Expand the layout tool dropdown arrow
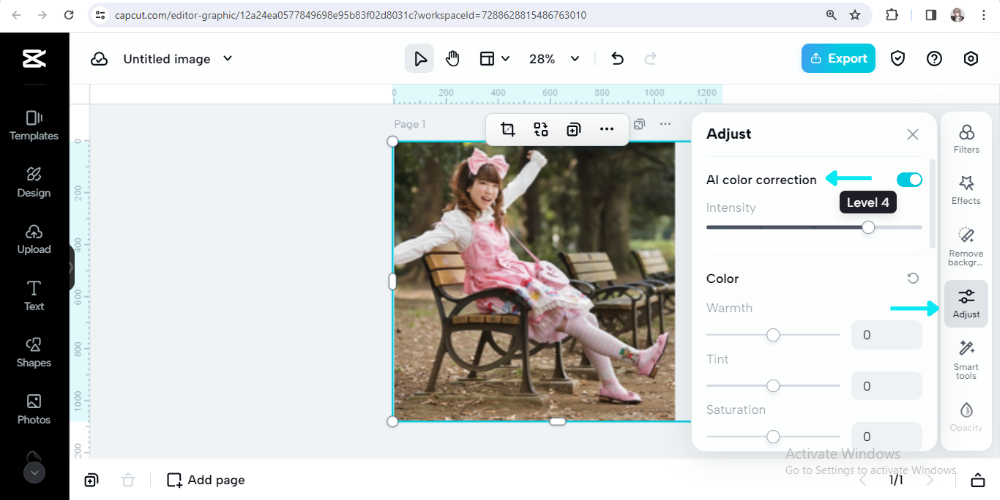Screen dimensions: 1000x500 506,59
